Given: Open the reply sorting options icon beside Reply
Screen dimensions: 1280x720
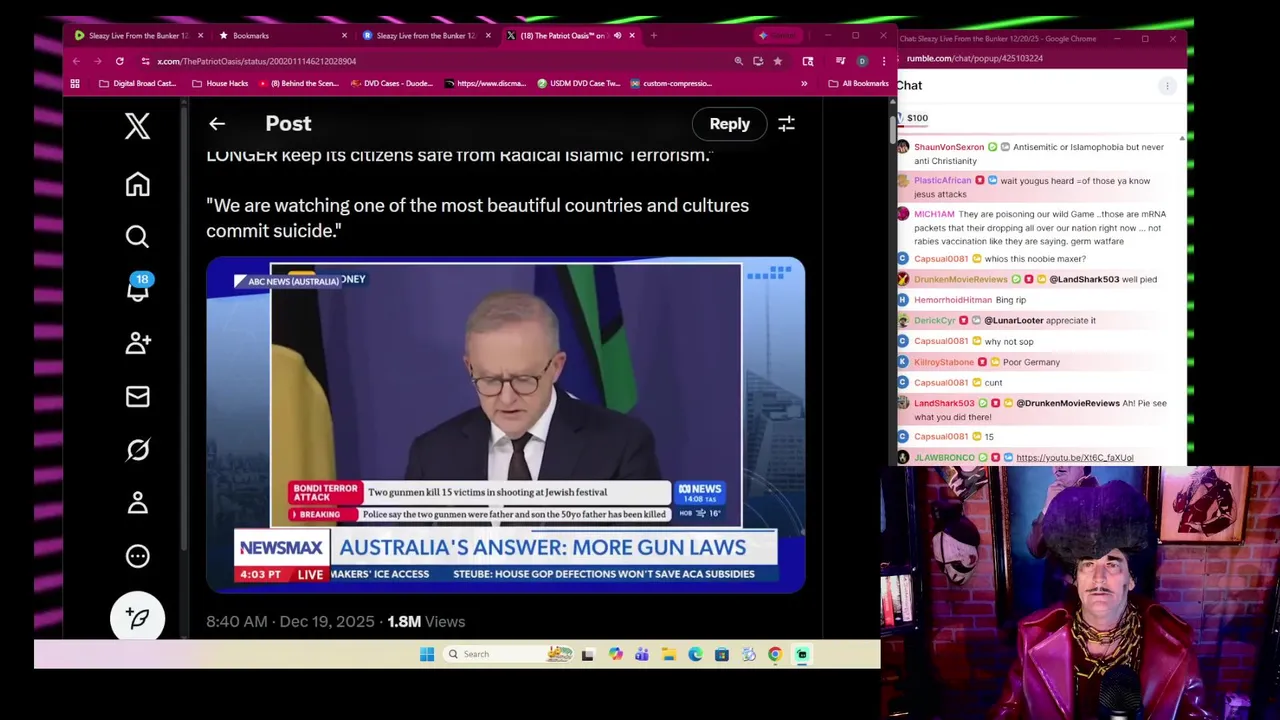Looking at the screenshot, I should (x=786, y=124).
